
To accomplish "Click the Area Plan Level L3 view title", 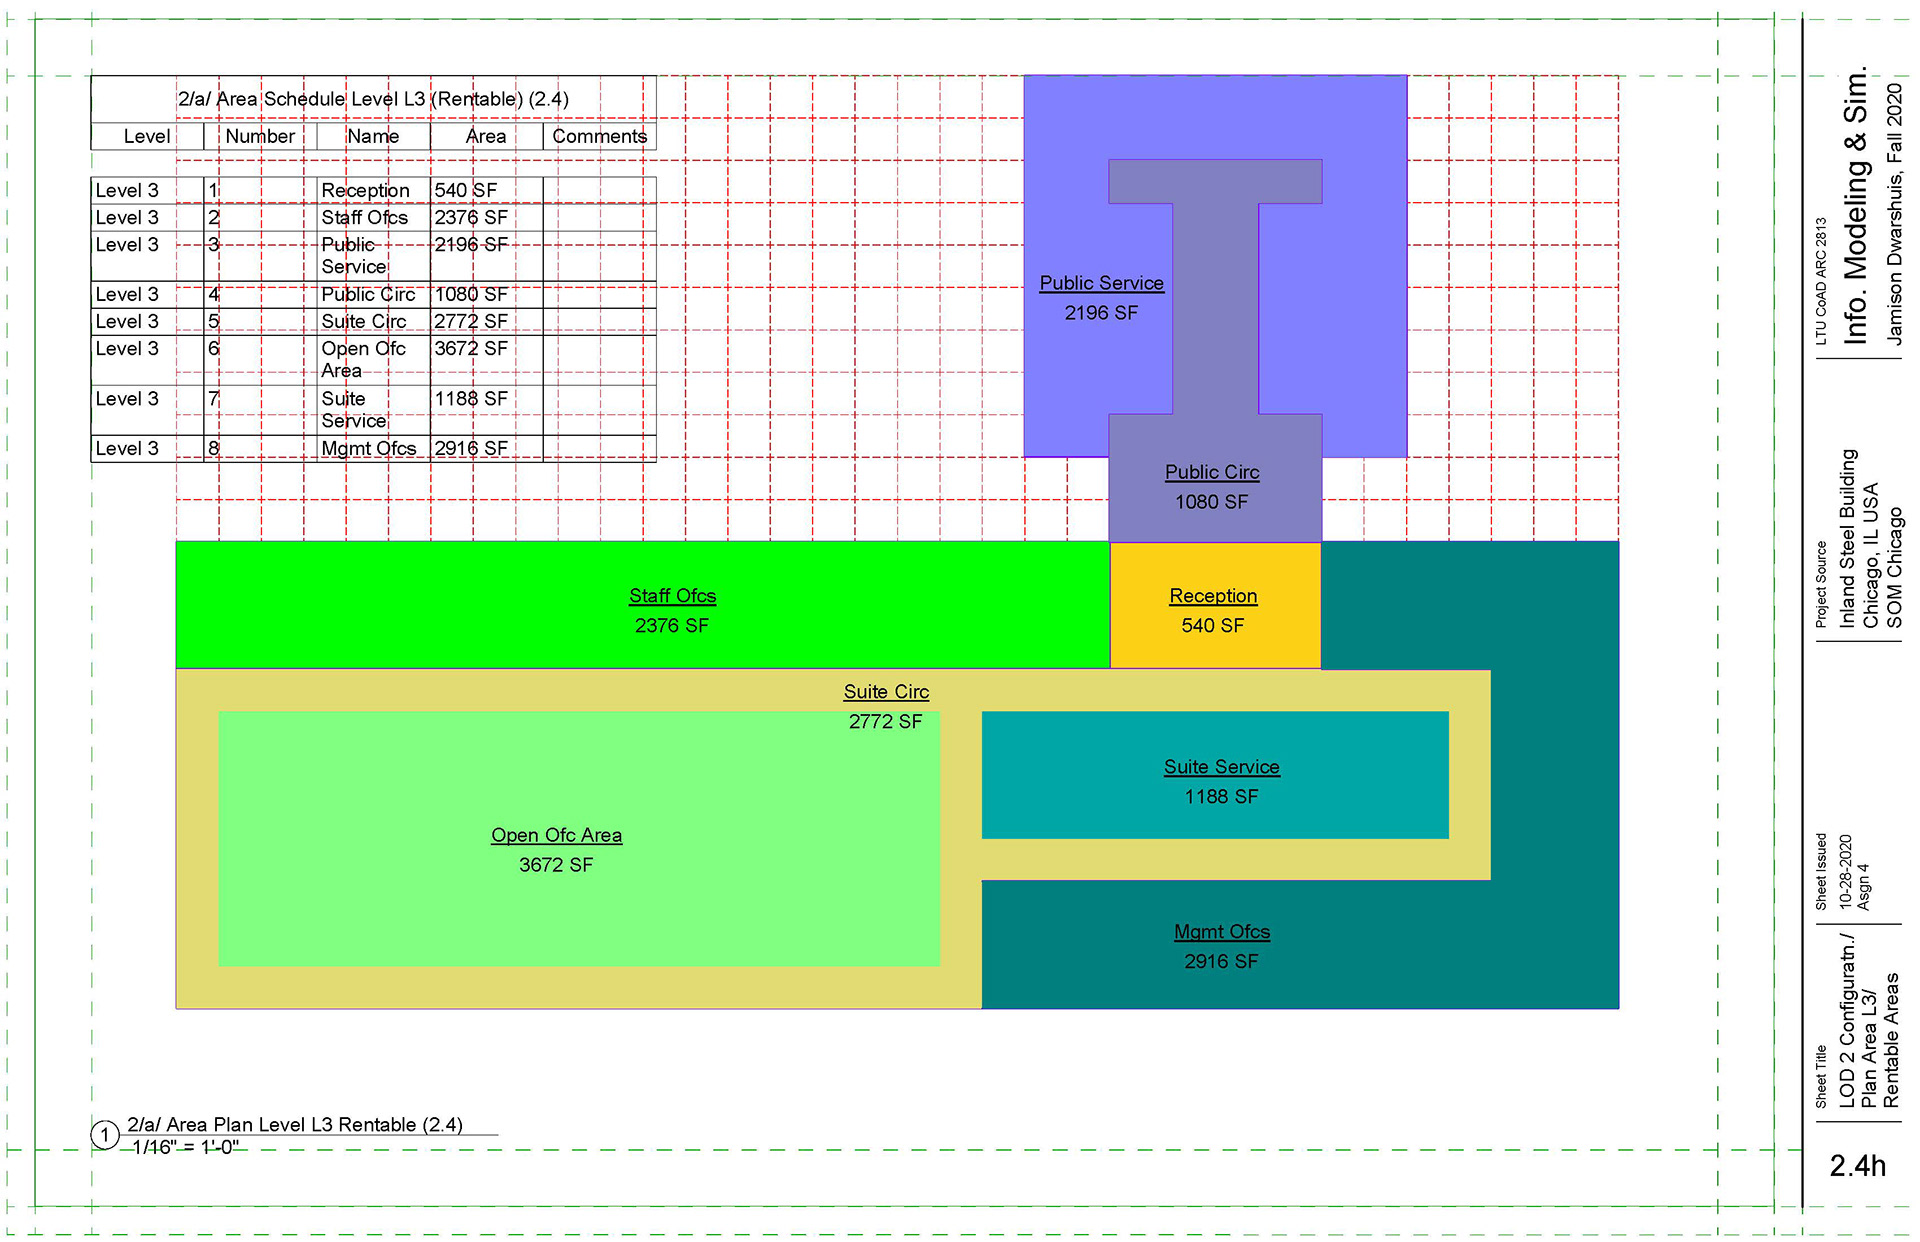I will click(295, 1125).
